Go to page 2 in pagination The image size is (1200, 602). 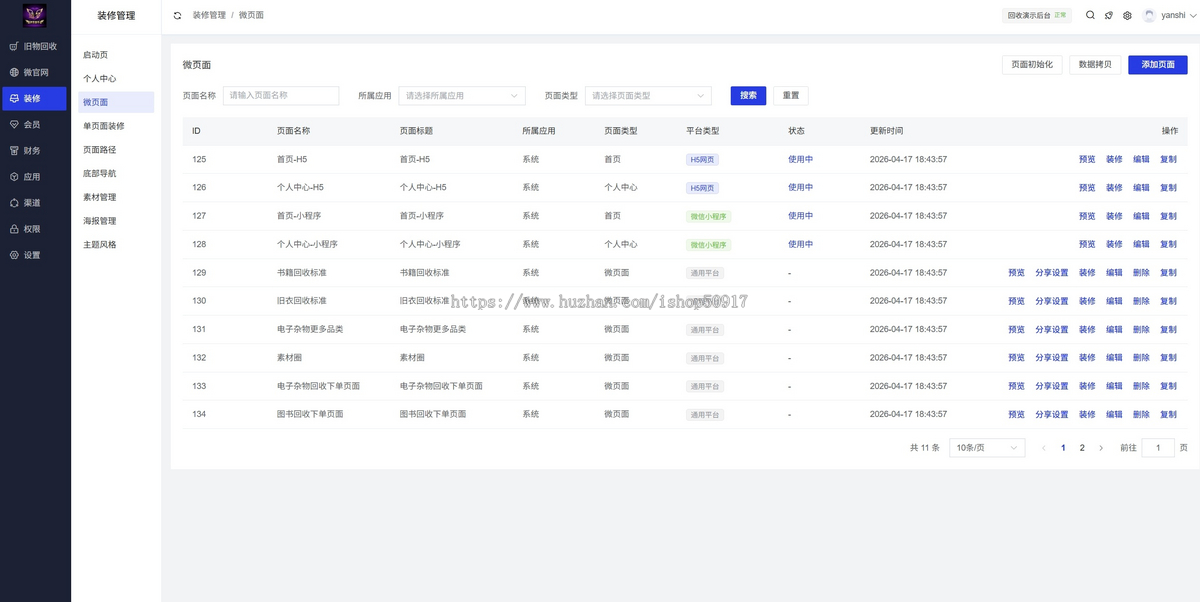coord(1082,448)
